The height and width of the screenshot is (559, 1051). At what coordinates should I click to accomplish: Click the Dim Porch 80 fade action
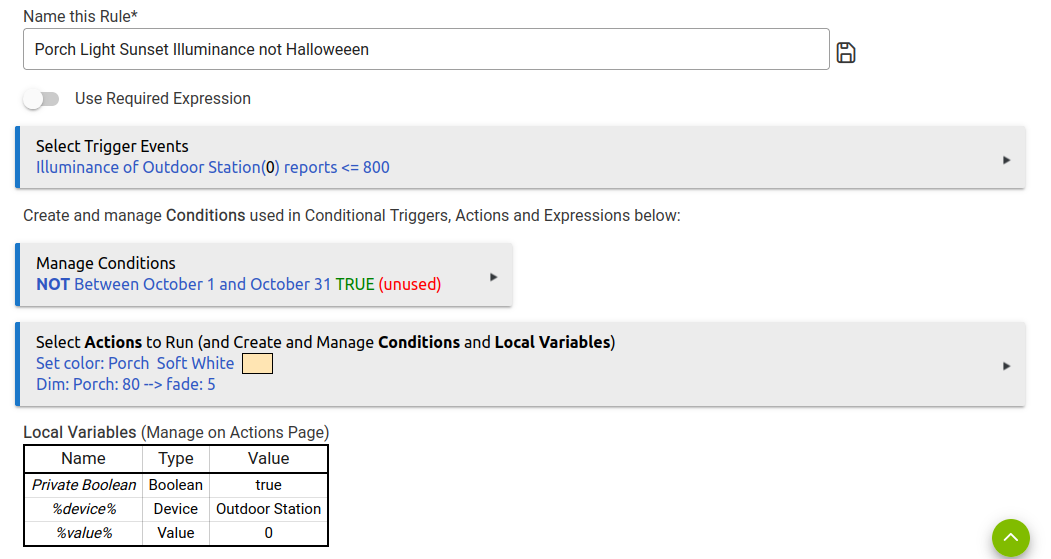[x=126, y=384]
